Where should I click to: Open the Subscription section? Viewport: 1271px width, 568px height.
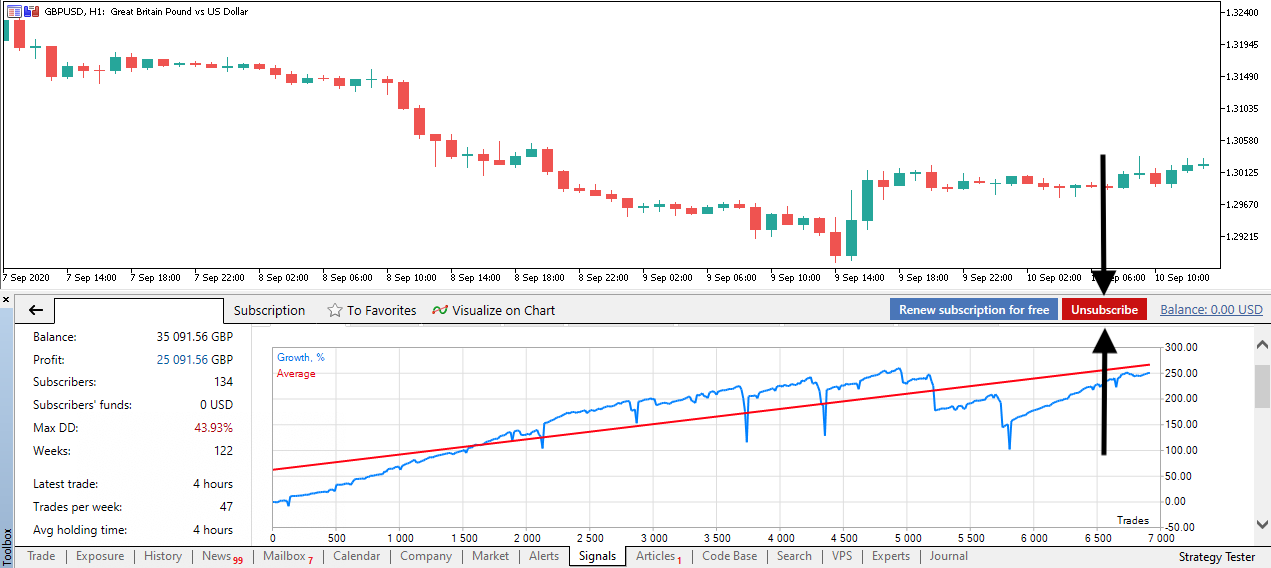[269, 310]
